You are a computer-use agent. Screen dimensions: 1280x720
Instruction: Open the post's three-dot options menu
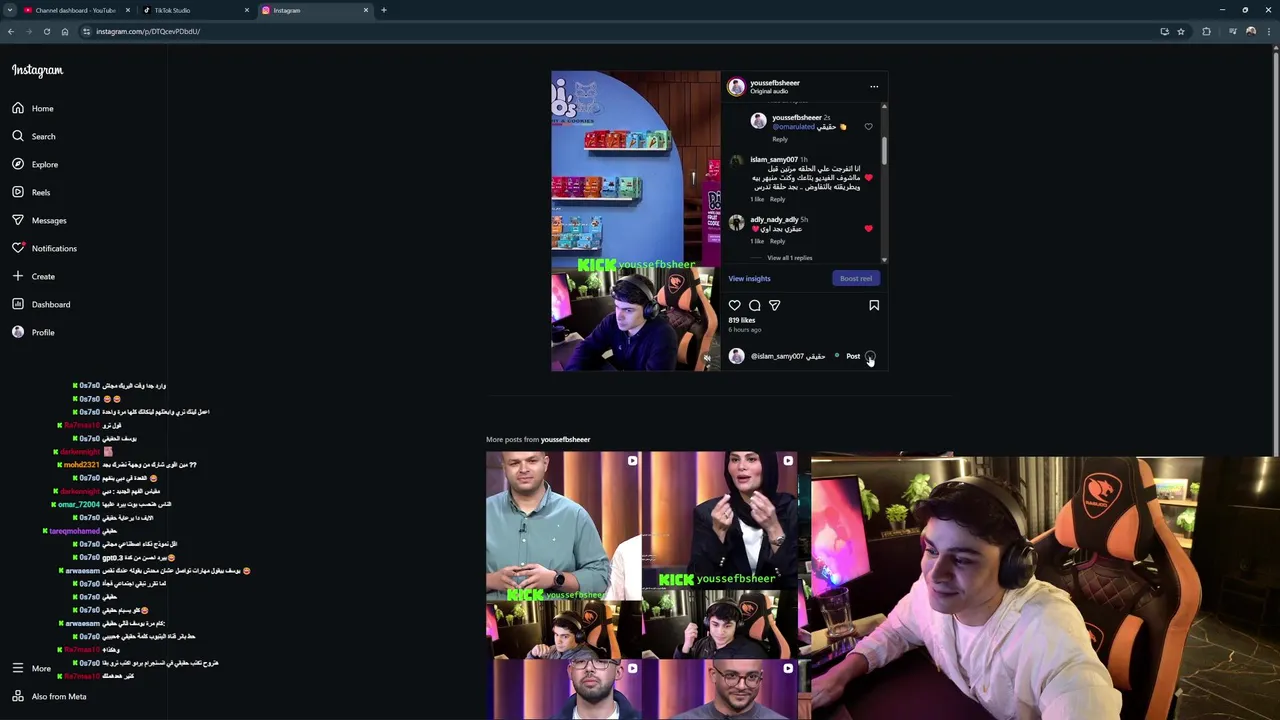click(874, 87)
